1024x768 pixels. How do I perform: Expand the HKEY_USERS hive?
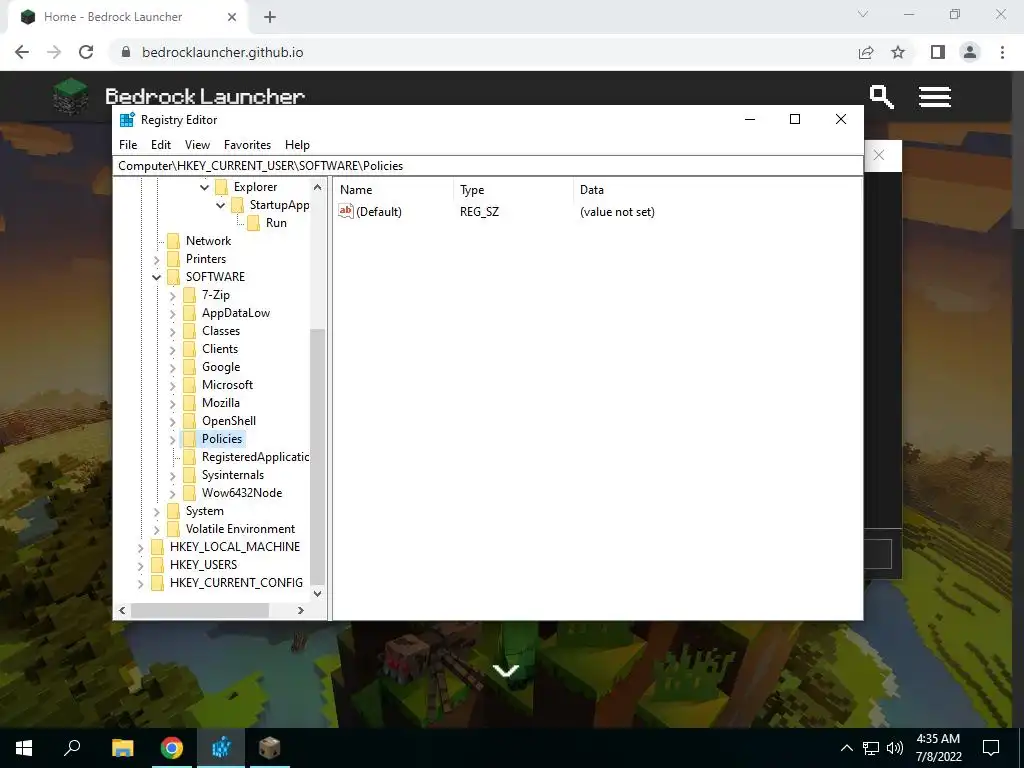coord(140,566)
